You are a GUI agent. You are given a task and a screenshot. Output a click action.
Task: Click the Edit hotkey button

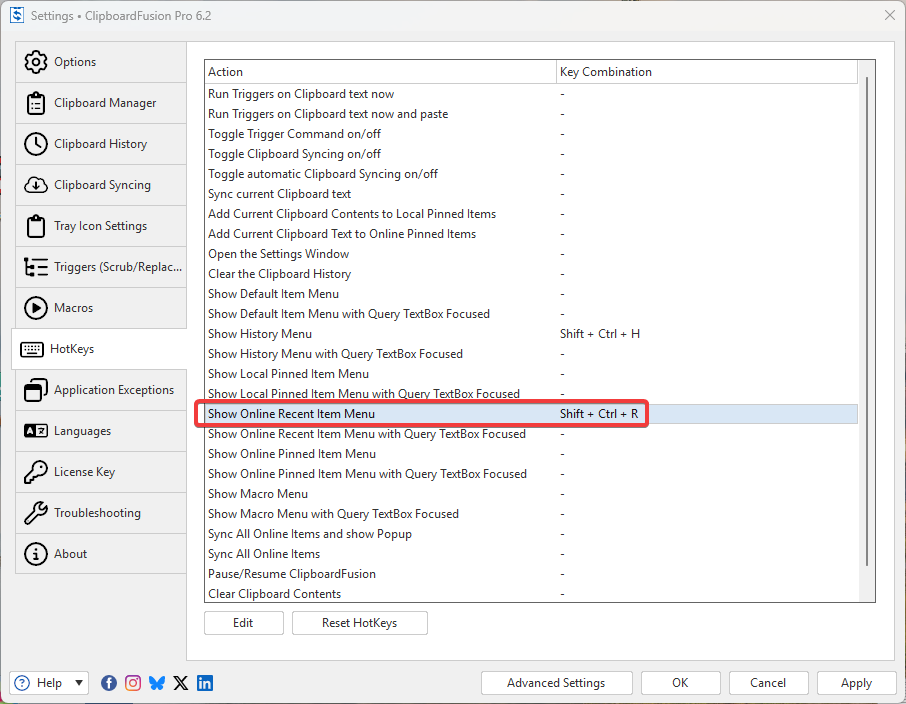tap(243, 623)
